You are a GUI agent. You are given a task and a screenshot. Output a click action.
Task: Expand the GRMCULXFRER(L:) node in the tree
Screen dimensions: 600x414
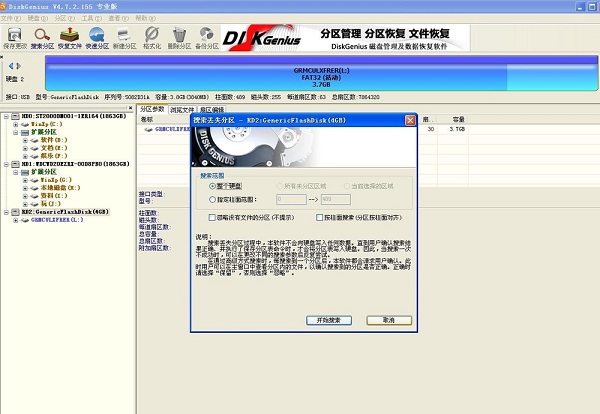(x=16, y=220)
